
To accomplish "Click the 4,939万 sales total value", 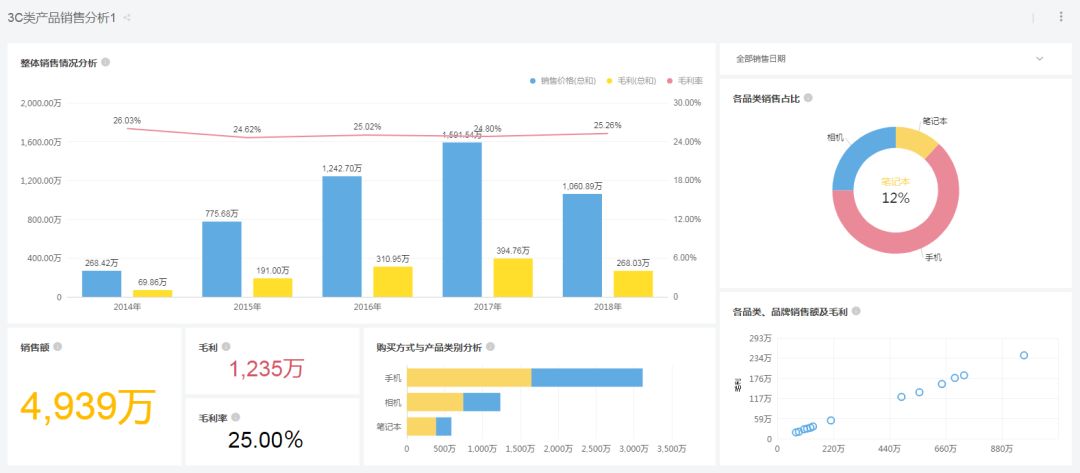I will pos(87,407).
